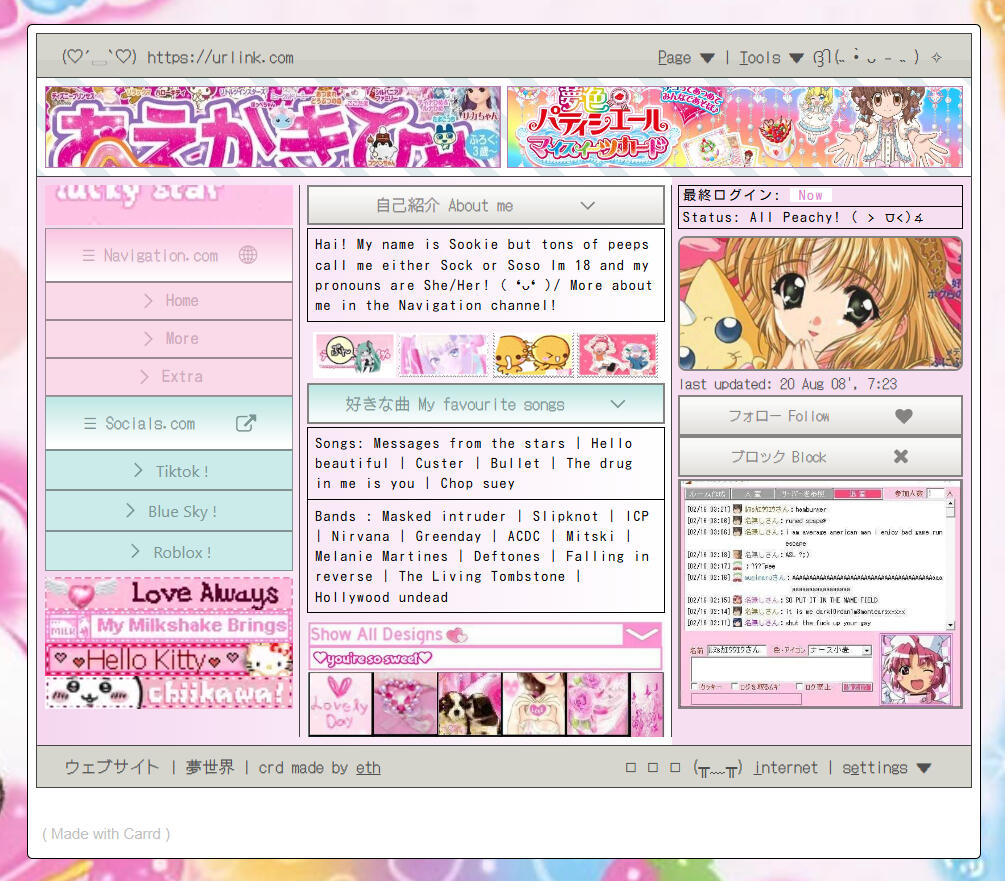Click the orange chick characters stamp
Viewport: 1005px width, 881px height.
click(533, 354)
